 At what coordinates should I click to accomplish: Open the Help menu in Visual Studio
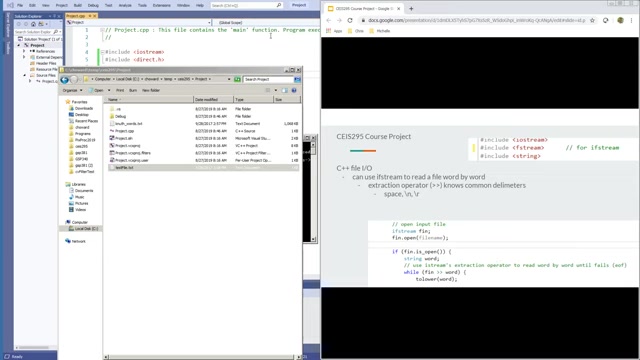200,5
